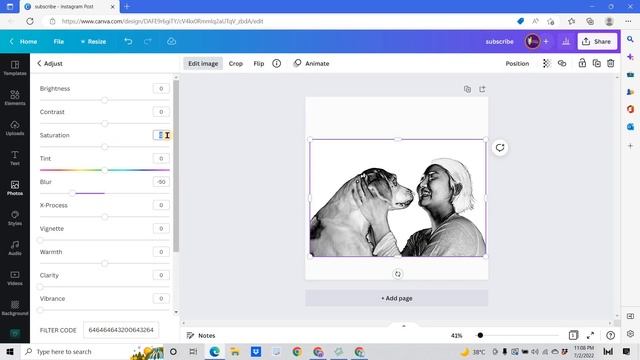Refresh the browser page
Image resolution: width=640 pixels, height=360 pixels.
[x=30, y=21]
